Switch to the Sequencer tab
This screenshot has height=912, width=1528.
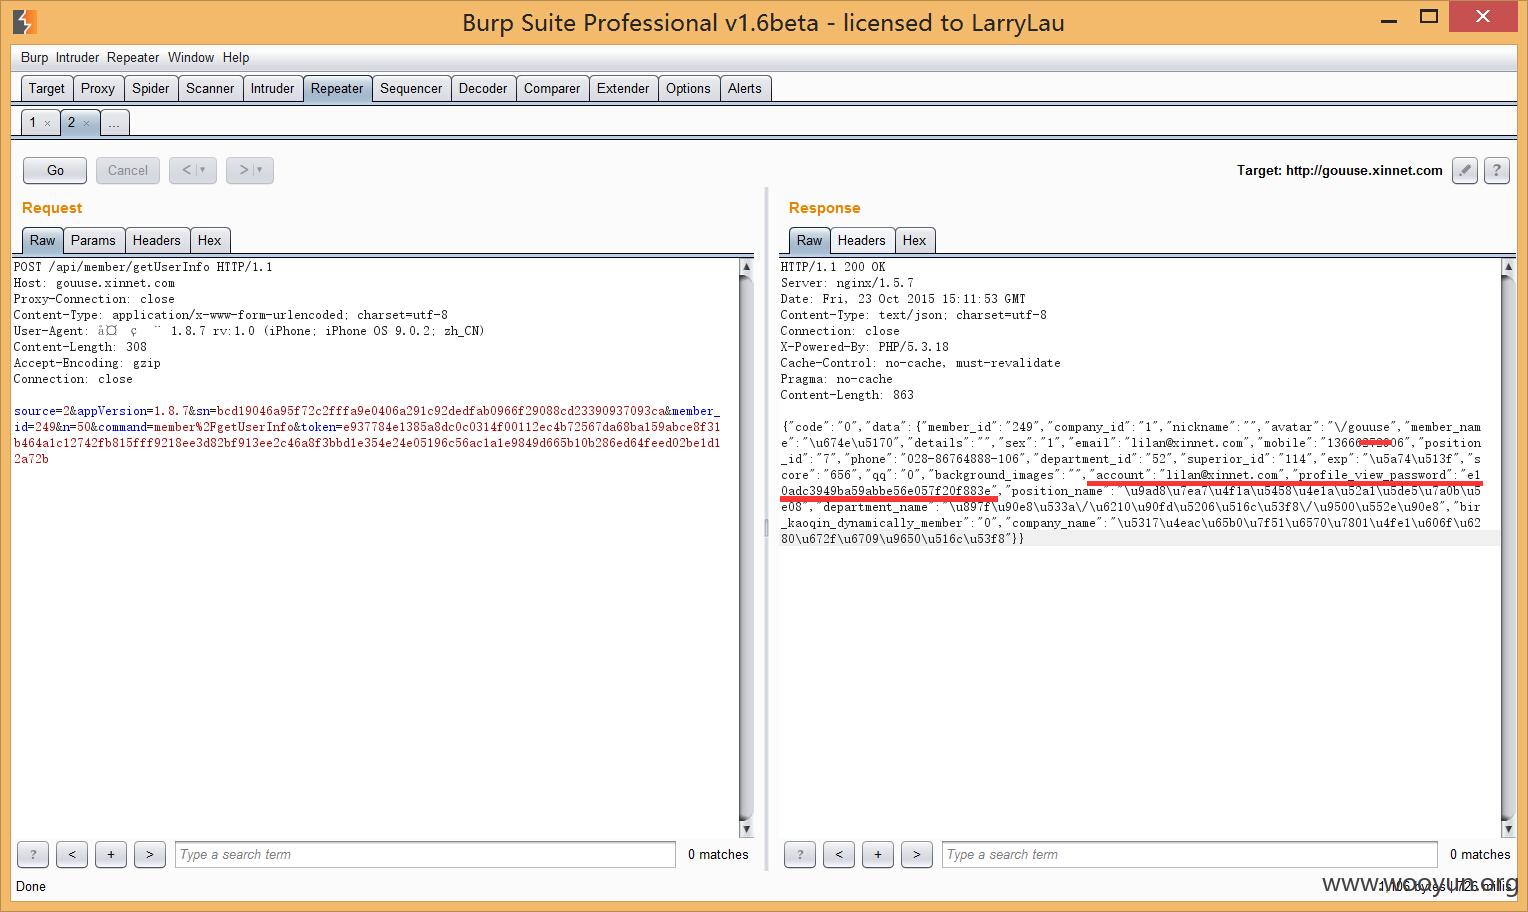click(411, 88)
